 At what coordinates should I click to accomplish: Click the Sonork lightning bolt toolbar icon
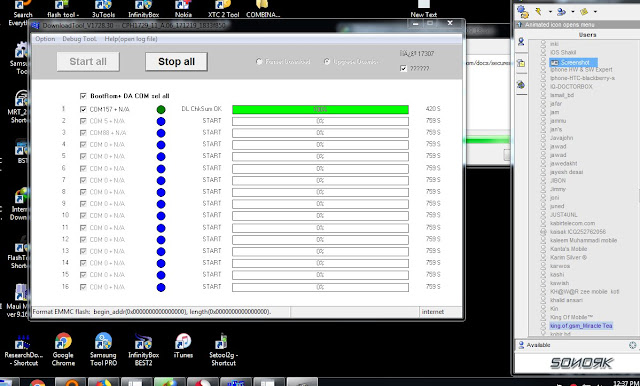(538, 11)
